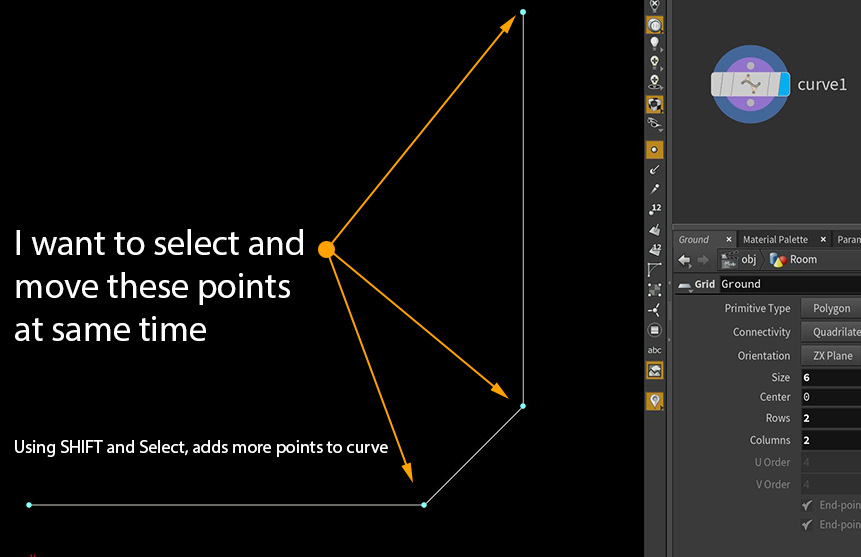861x557 pixels.
Task: Select the curve point ending the horizontal segment
Action: [x=29, y=505]
